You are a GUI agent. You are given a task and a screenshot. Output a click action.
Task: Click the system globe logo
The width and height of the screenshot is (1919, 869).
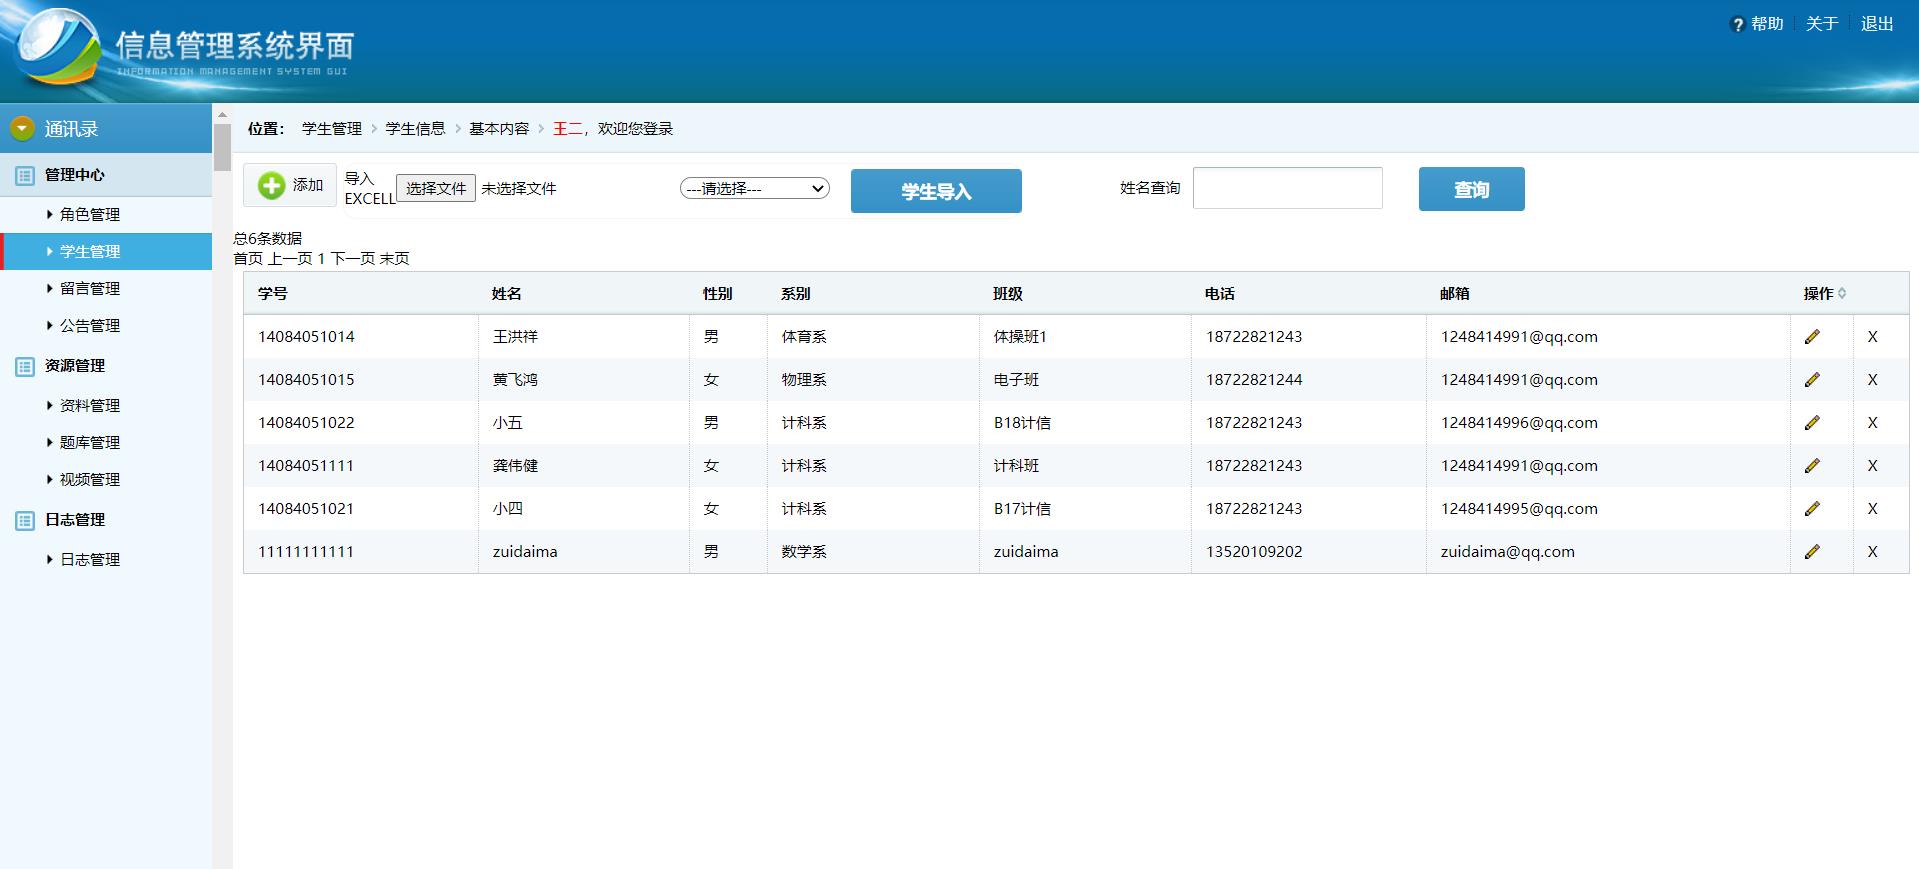pos(57,48)
